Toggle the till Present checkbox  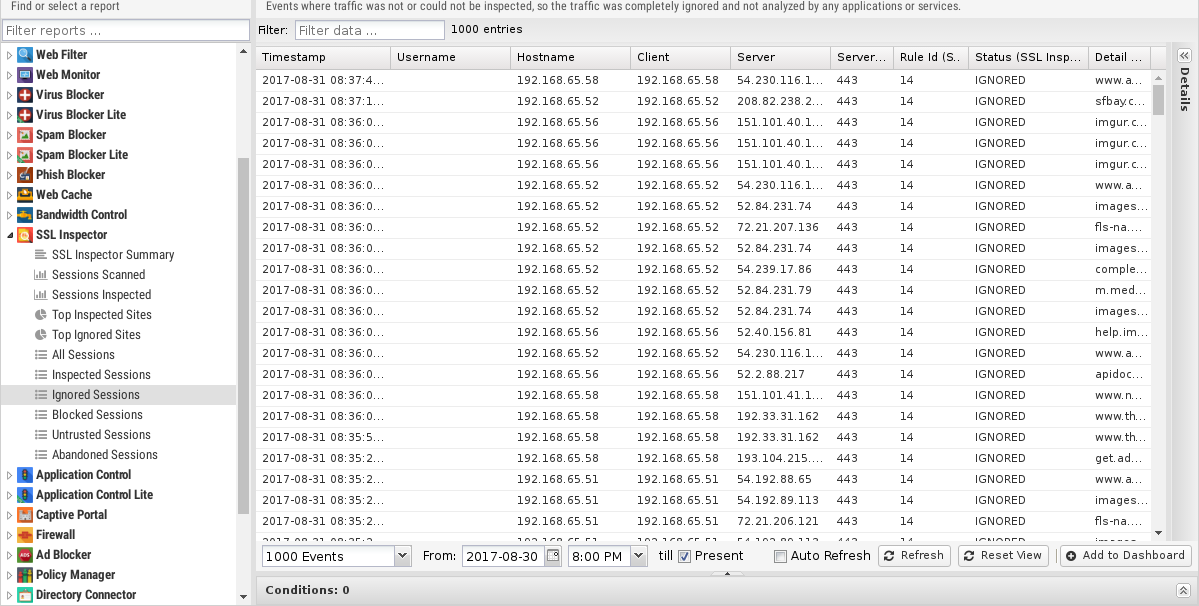[684, 556]
